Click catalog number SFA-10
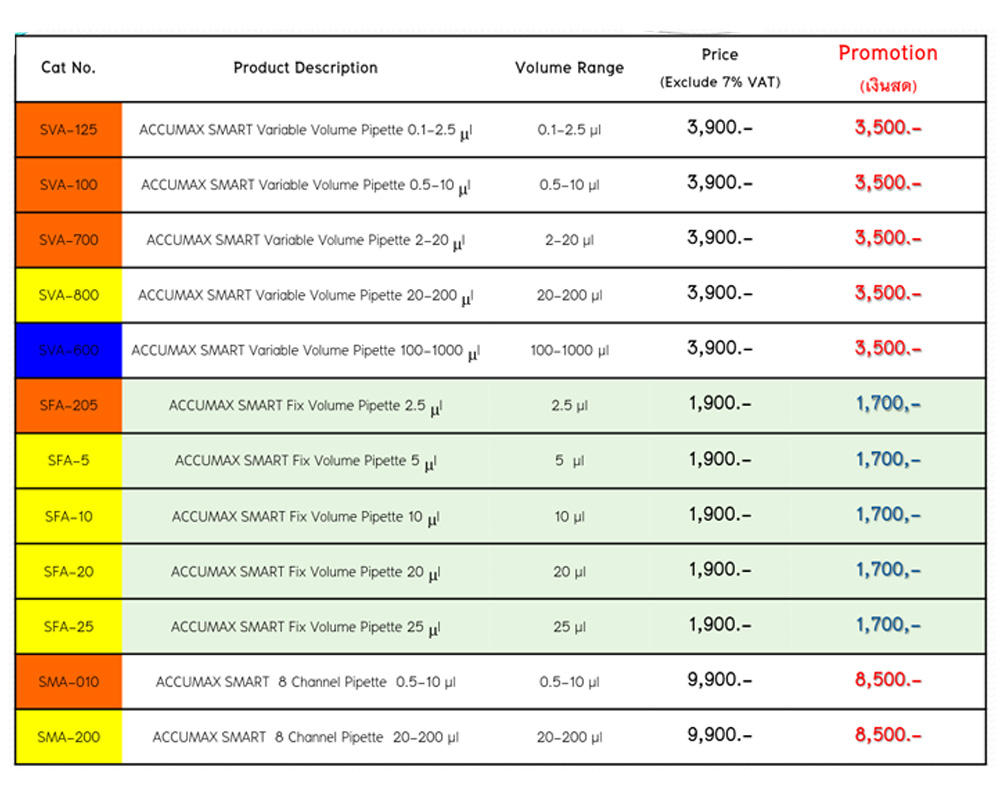Viewport: 1000px width, 800px height. tap(69, 516)
